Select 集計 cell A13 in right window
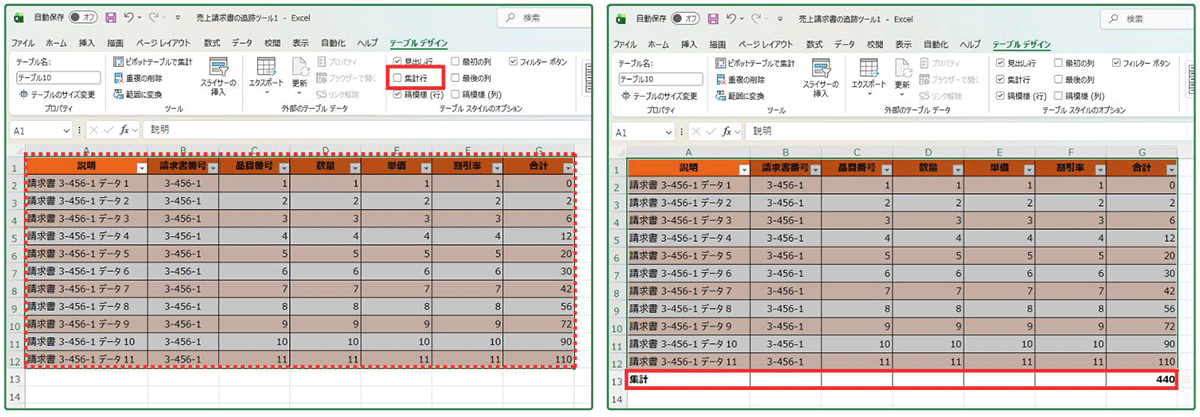1200x417 pixels. point(688,379)
